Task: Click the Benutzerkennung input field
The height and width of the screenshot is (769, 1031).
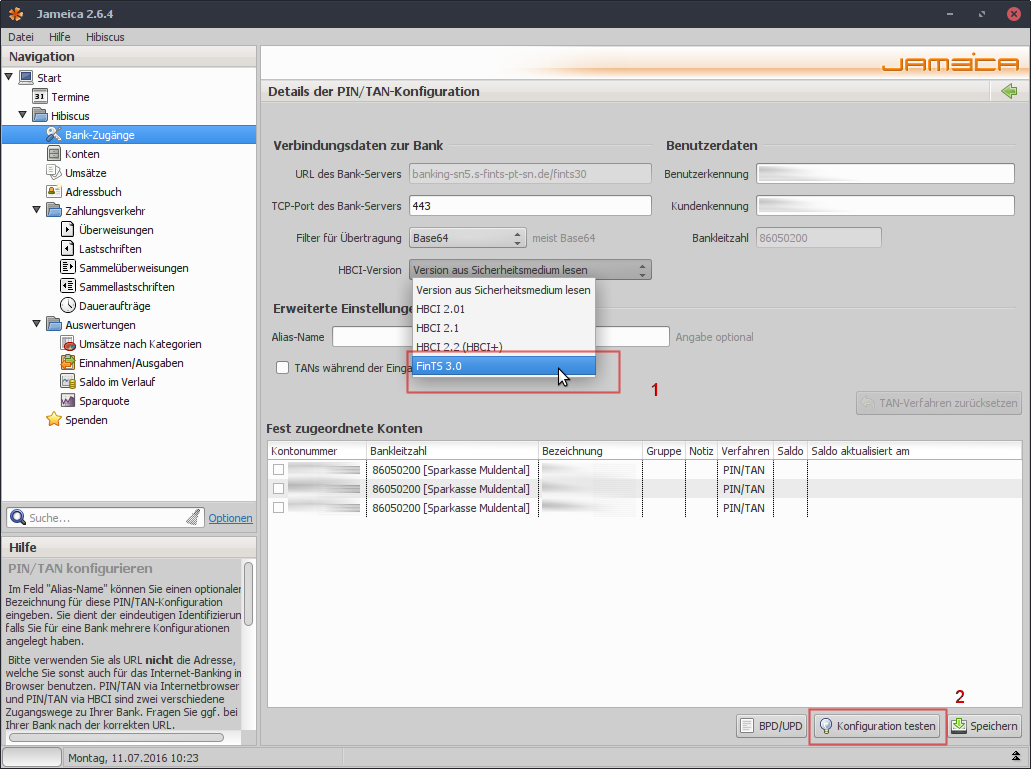Action: pyautogui.click(x=885, y=174)
